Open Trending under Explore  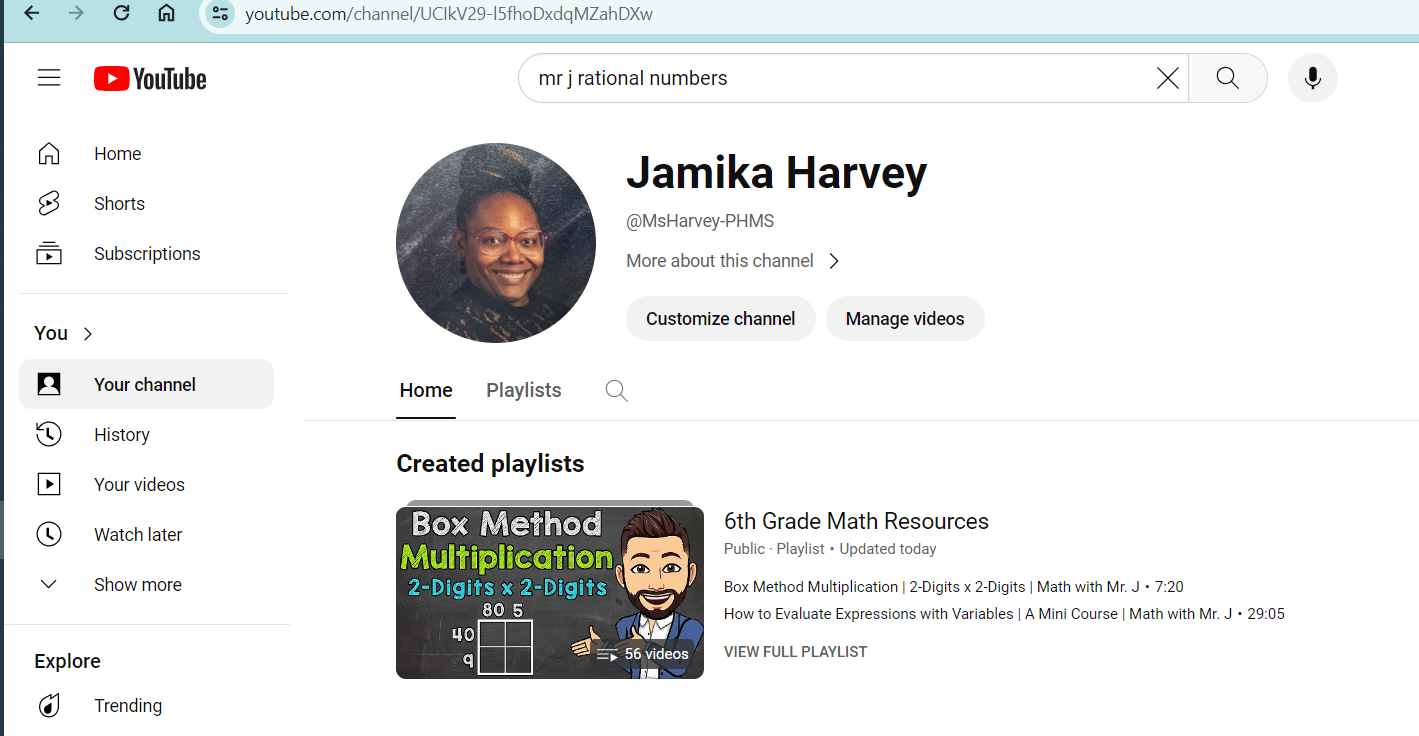(146, 706)
